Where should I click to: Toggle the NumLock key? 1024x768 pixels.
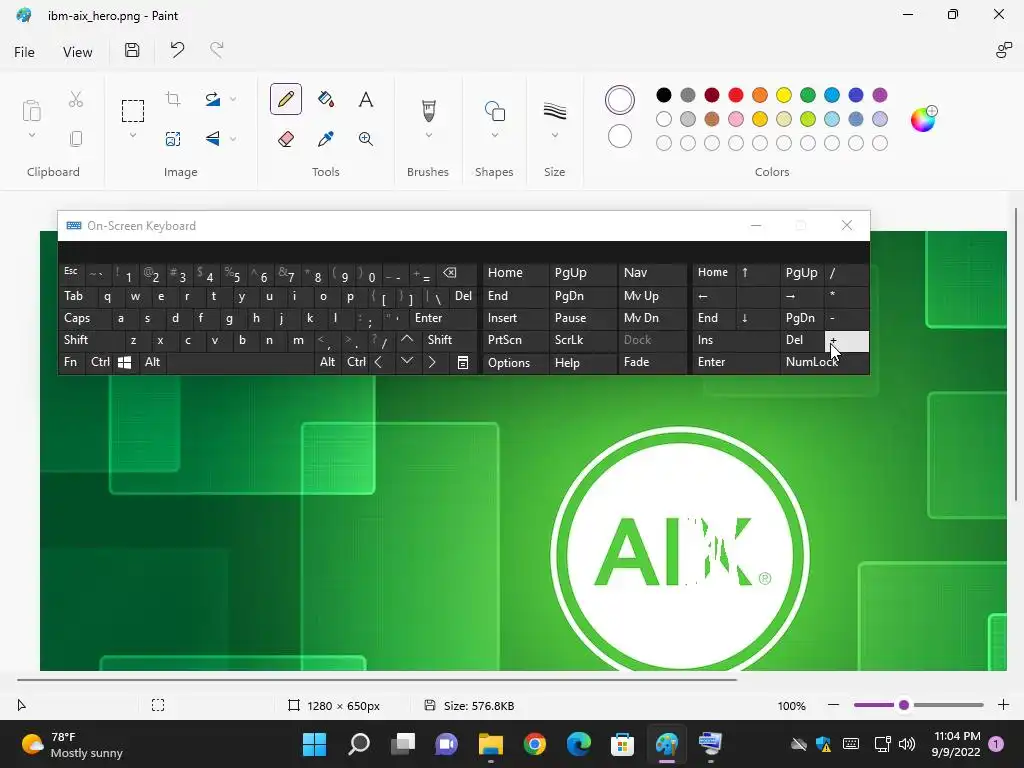824,362
